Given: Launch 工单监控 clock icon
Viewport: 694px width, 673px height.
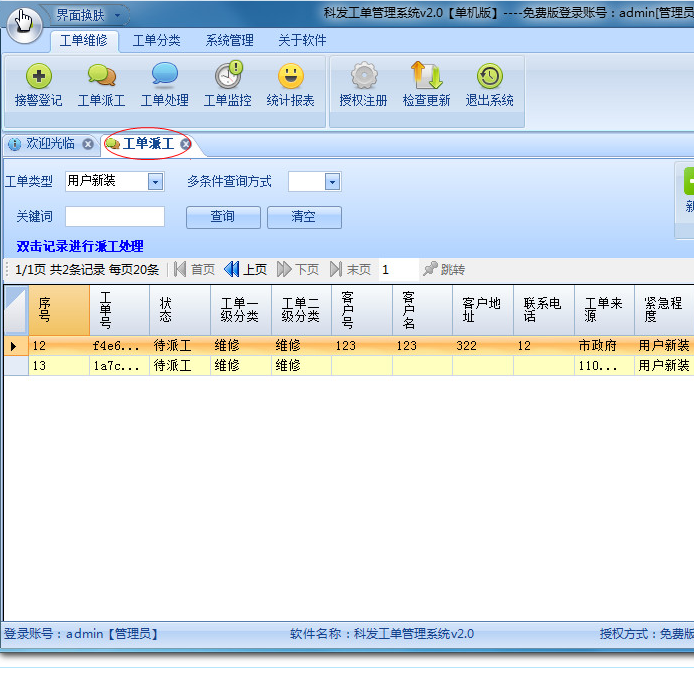Looking at the screenshot, I should [x=228, y=77].
